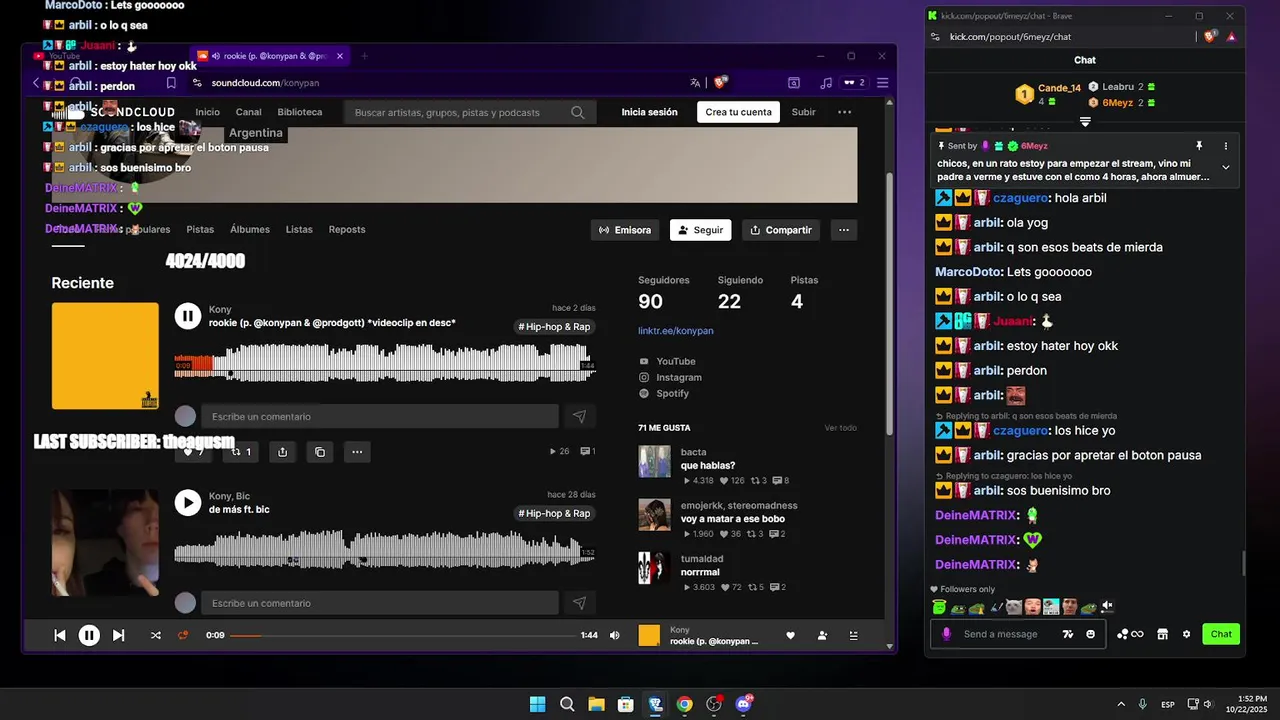Open Windows Start menu
Viewport: 1280px width, 720px height.
pyautogui.click(x=537, y=704)
